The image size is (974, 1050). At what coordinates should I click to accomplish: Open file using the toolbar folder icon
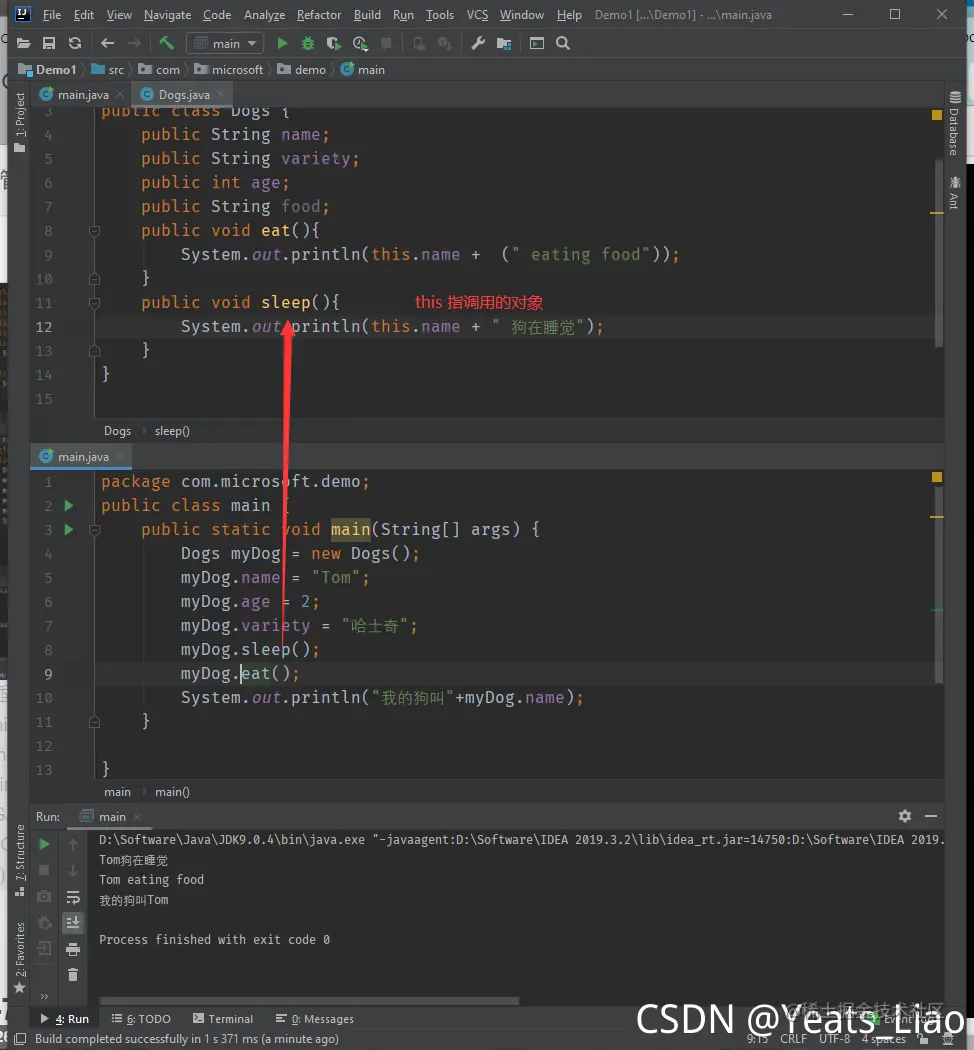(x=23, y=44)
